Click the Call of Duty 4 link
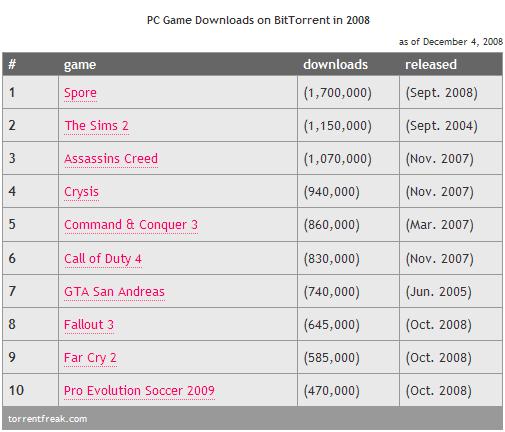This screenshot has height=432, width=505. tap(103, 259)
